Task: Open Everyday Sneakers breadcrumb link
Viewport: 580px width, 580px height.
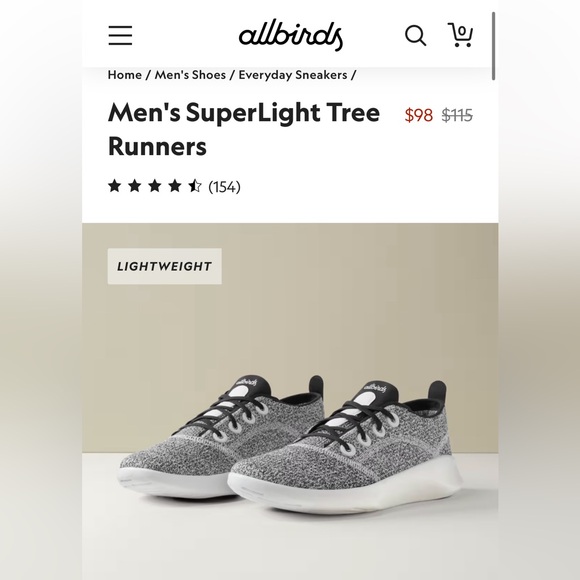Action: click(293, 75)
